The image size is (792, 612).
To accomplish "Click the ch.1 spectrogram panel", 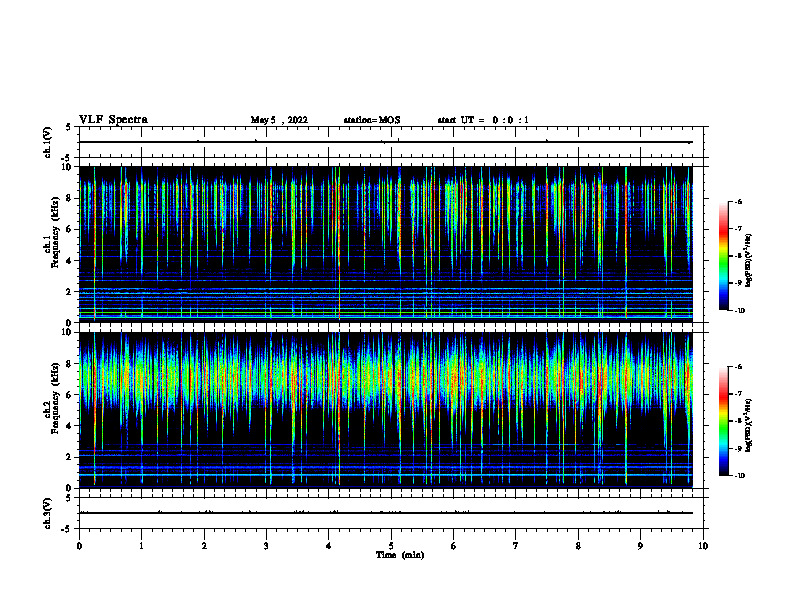I will click(385, 244).
